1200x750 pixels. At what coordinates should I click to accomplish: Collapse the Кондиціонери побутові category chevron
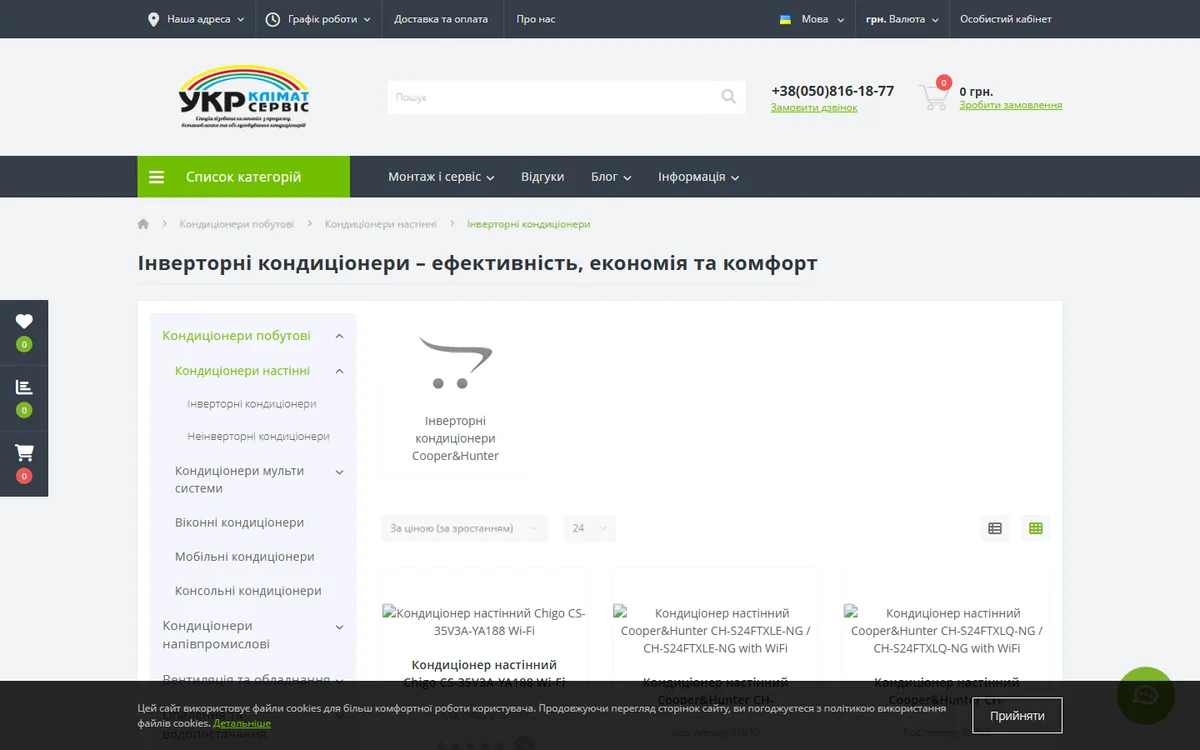[x=339, y=336]
